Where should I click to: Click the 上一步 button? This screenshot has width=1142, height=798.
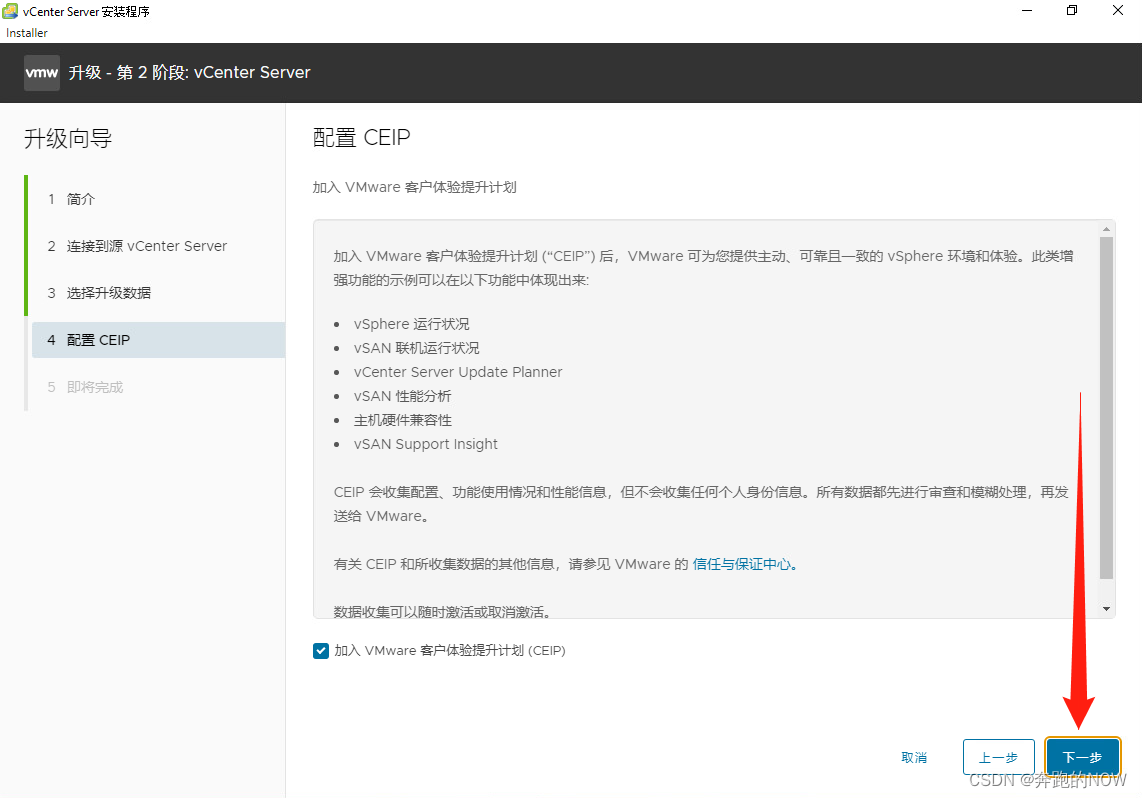[999, 757]
